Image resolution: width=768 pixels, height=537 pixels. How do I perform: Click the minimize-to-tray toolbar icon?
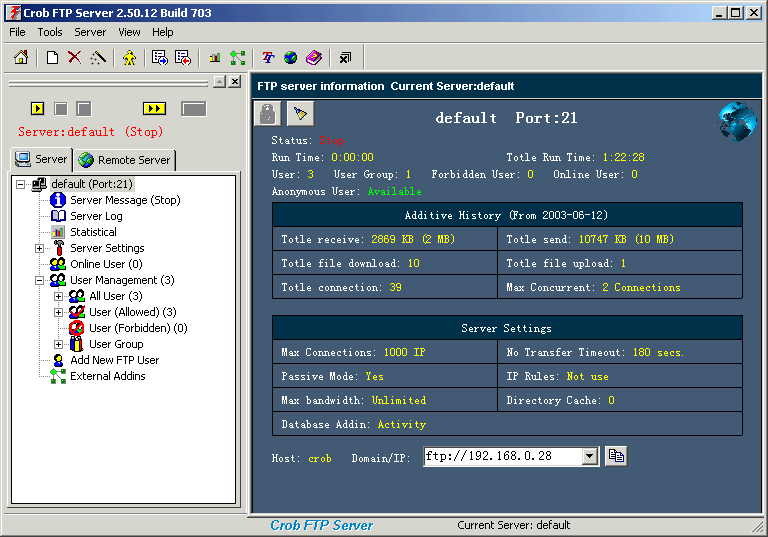tap(345, 57)
